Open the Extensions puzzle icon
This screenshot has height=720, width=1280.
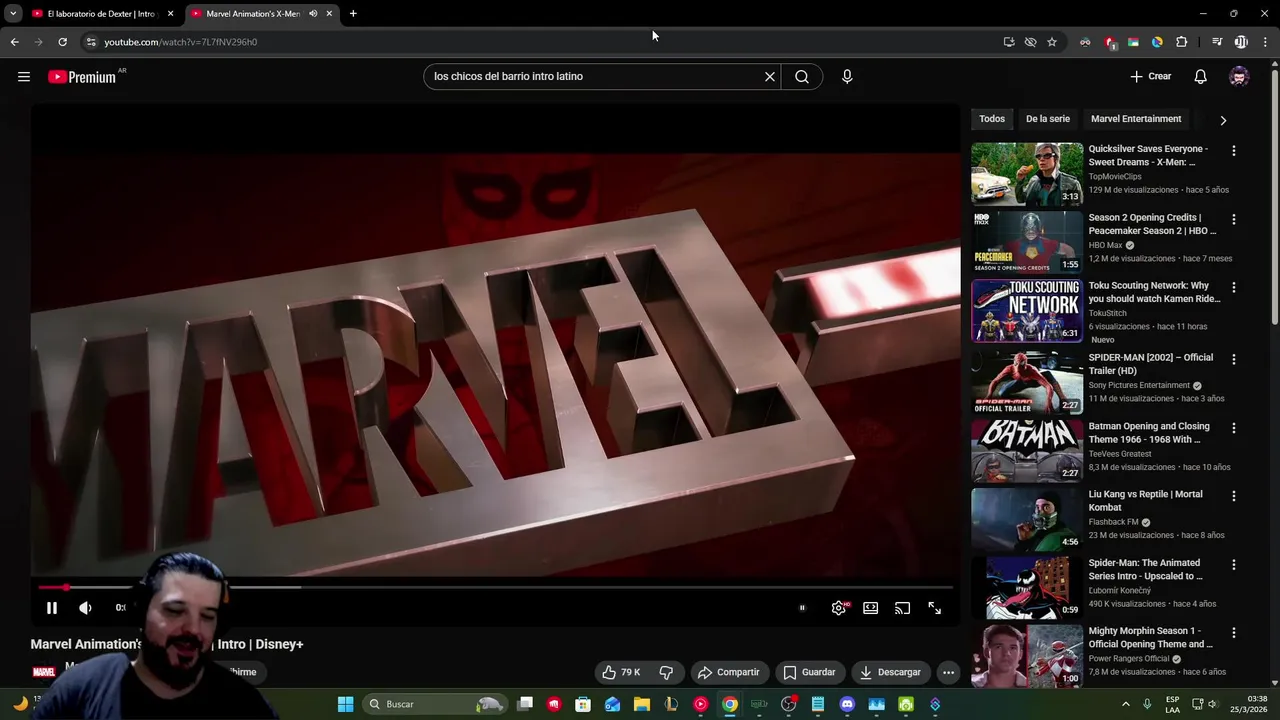click(x=1181, y=42)
